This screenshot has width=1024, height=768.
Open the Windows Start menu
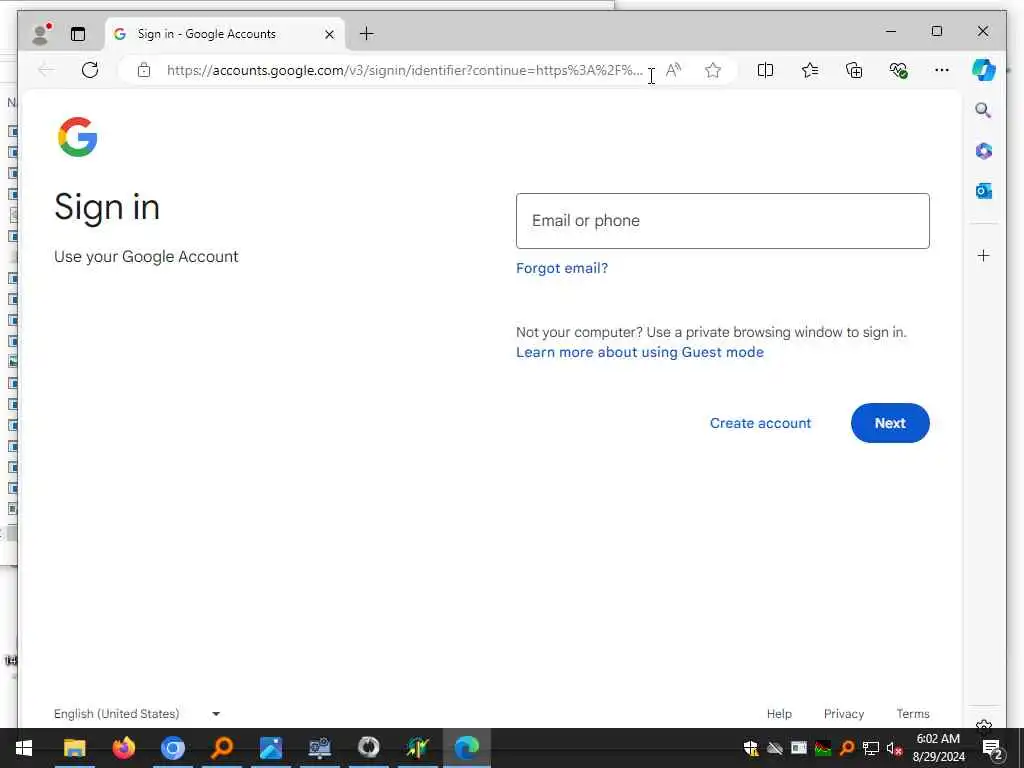coord(24,748)
